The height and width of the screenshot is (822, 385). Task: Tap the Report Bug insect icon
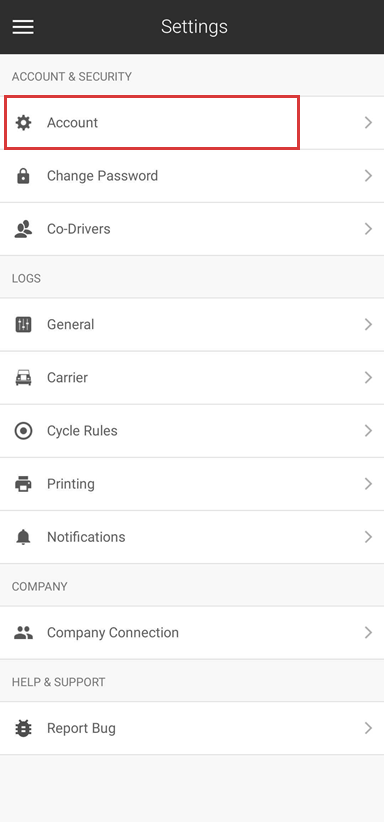point(23,728)
